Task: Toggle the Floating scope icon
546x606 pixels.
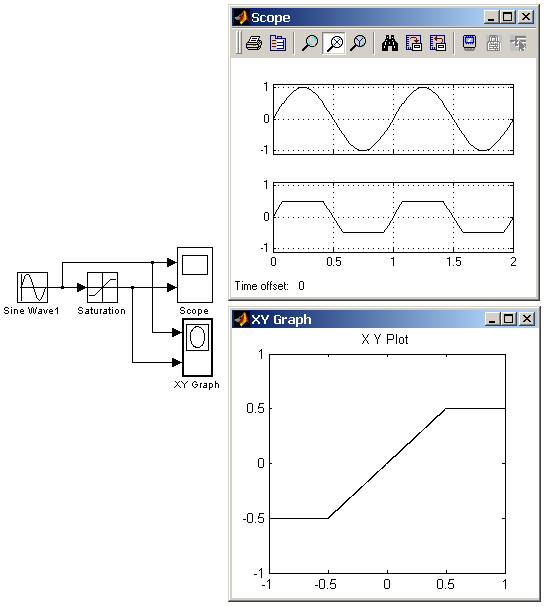Action: coord(469,43)
